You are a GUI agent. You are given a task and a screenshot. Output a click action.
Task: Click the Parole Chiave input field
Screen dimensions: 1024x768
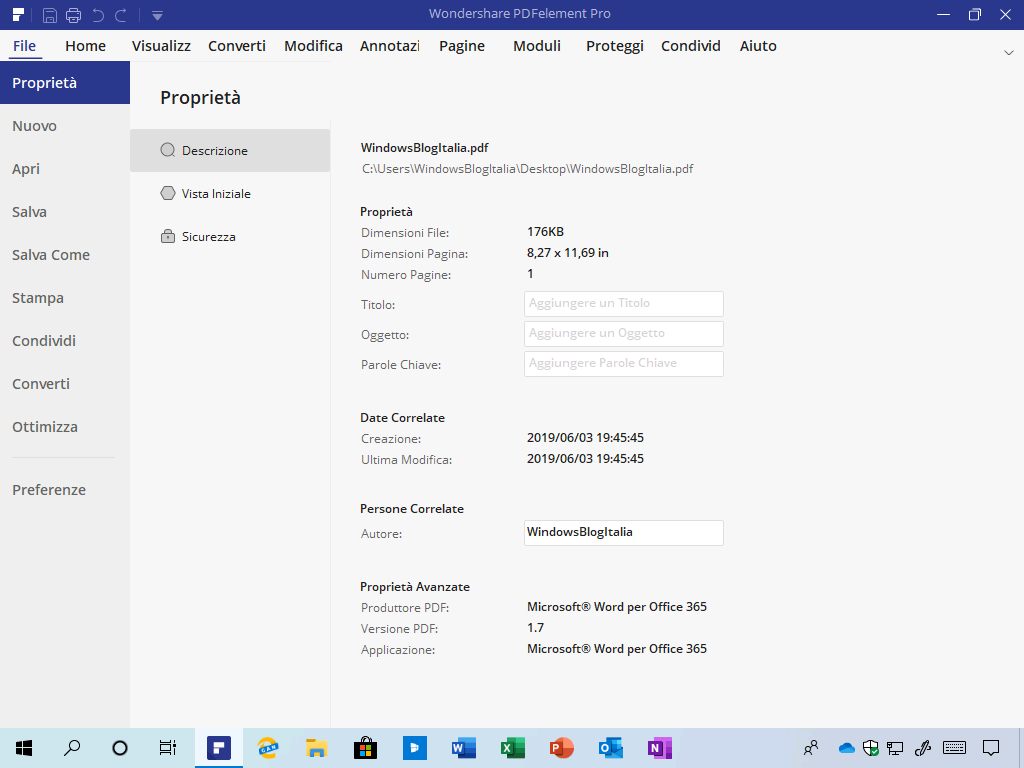click(624, 364)
